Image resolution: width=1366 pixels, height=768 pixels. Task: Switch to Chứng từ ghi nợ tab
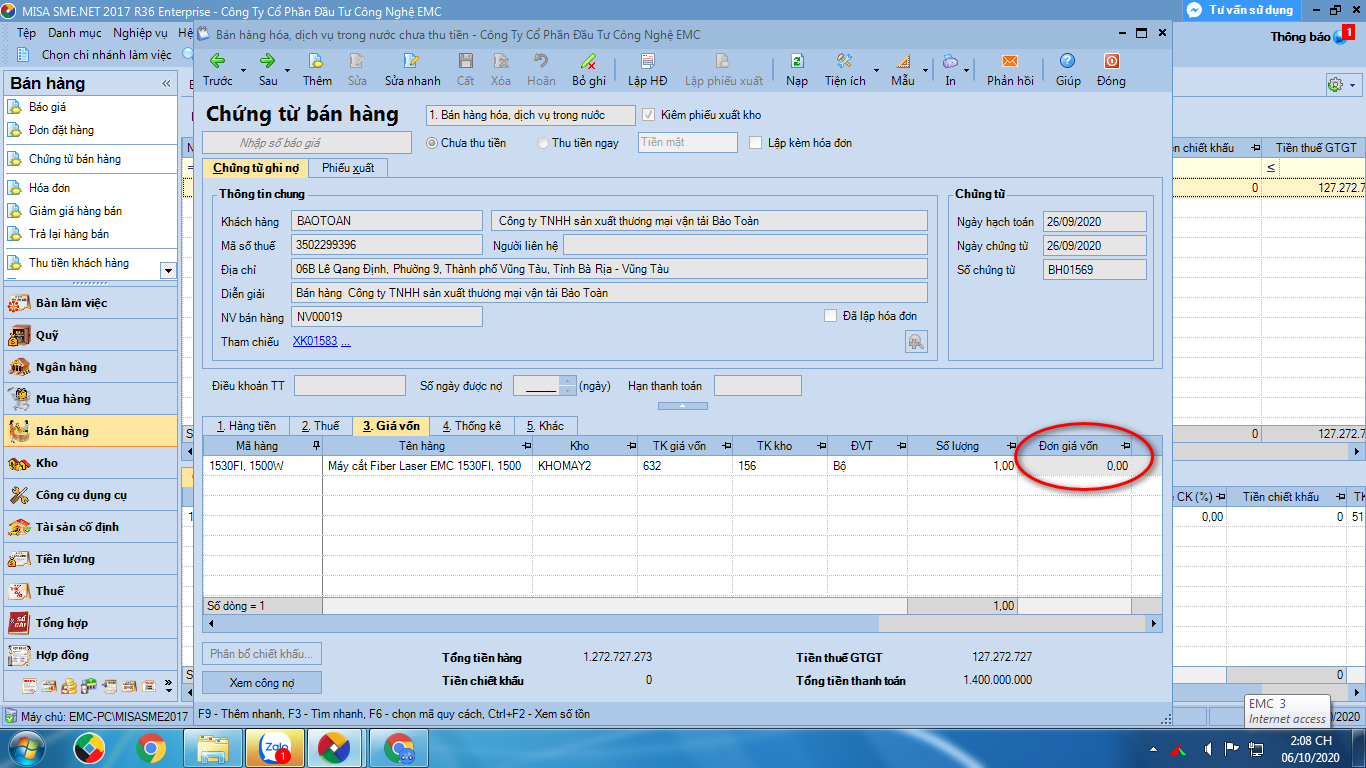tap(255, 168)
